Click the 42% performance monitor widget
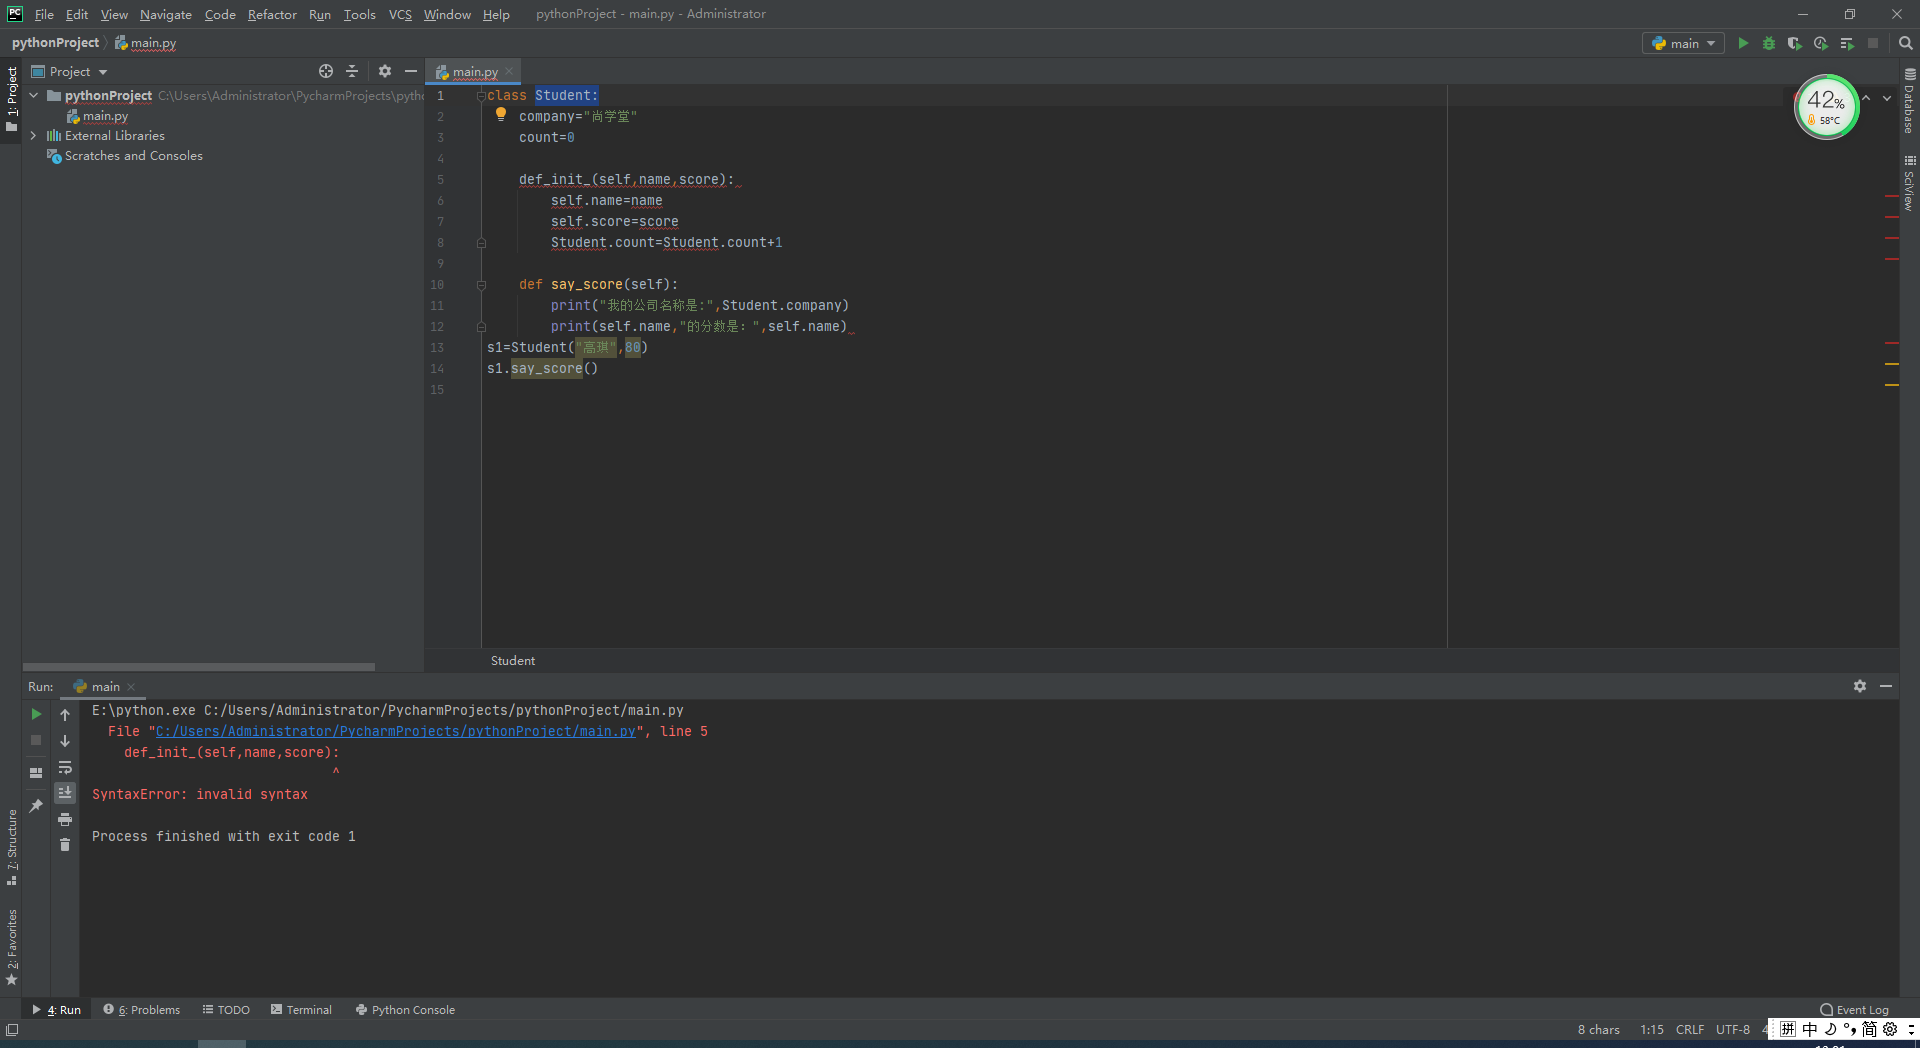This screenshot has height=1048, width=1920. click(1827, 107)
